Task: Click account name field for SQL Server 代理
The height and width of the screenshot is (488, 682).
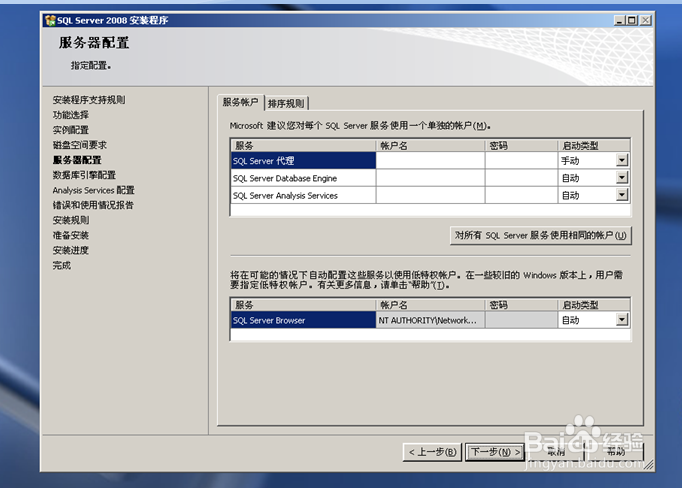Action: pos(430,160)
